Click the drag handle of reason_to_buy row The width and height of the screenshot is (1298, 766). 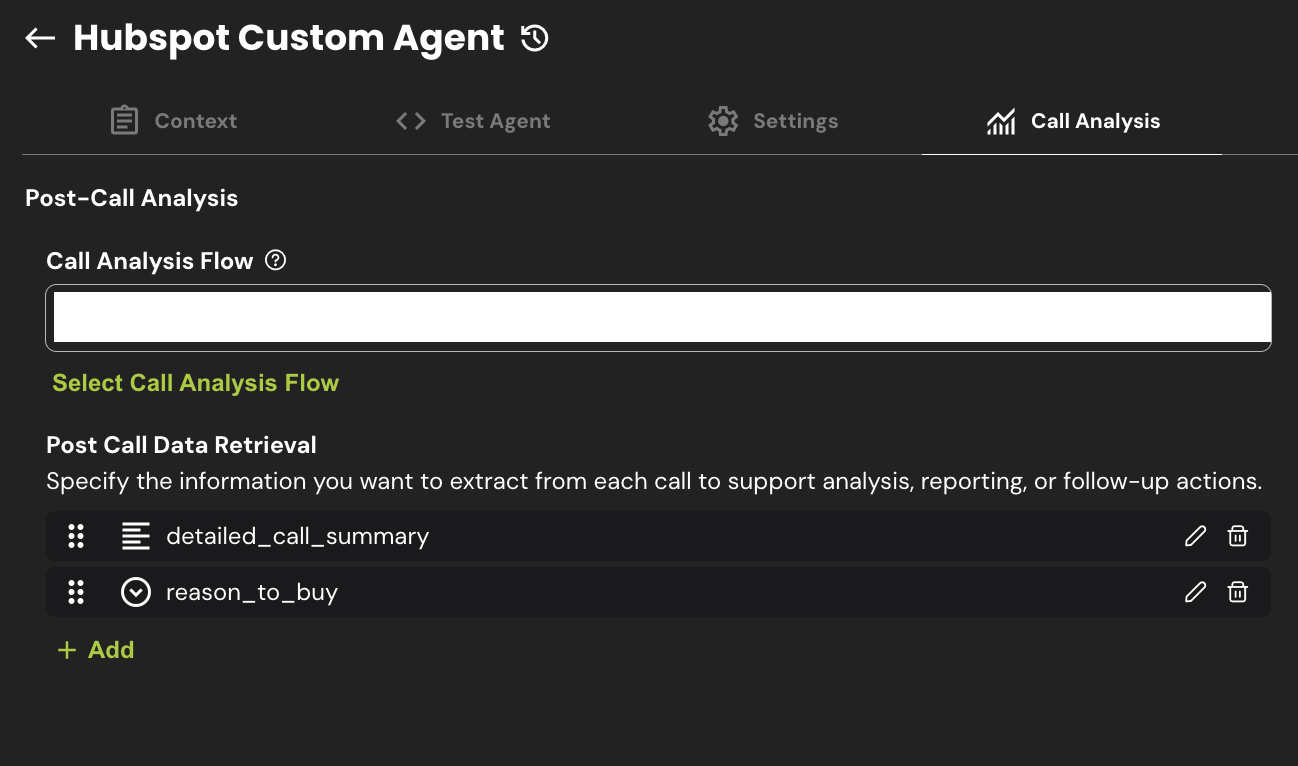click(x=76, y=592)
